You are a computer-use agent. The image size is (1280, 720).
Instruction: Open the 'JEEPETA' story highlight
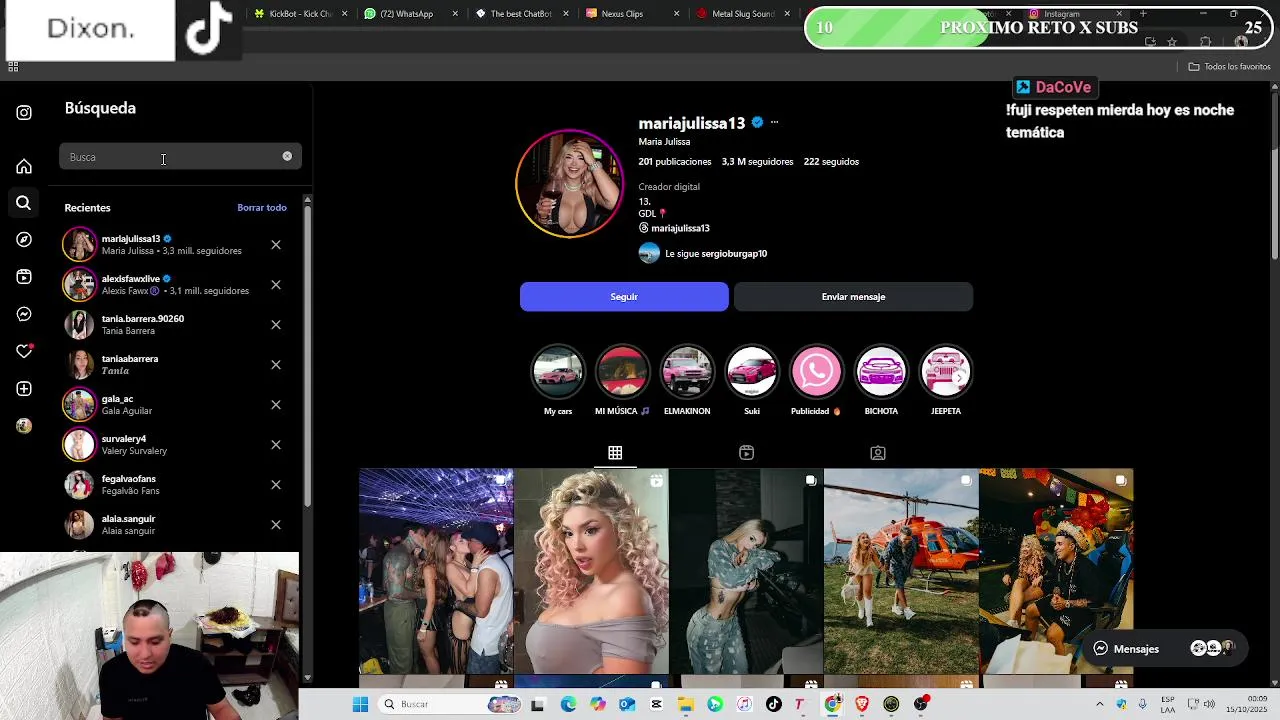pos(944,371)
